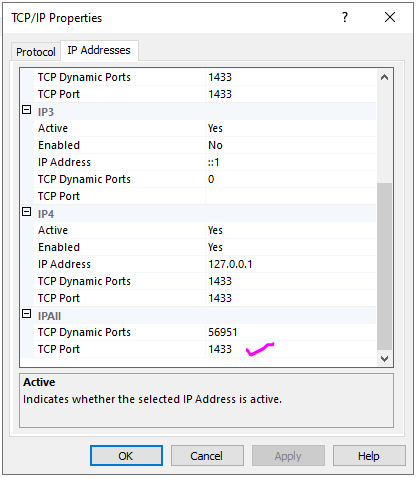Click the vertical scrollbar thumb
Image resolution: width=417 pixels, height=478 pixels.
tap(384, 266)
